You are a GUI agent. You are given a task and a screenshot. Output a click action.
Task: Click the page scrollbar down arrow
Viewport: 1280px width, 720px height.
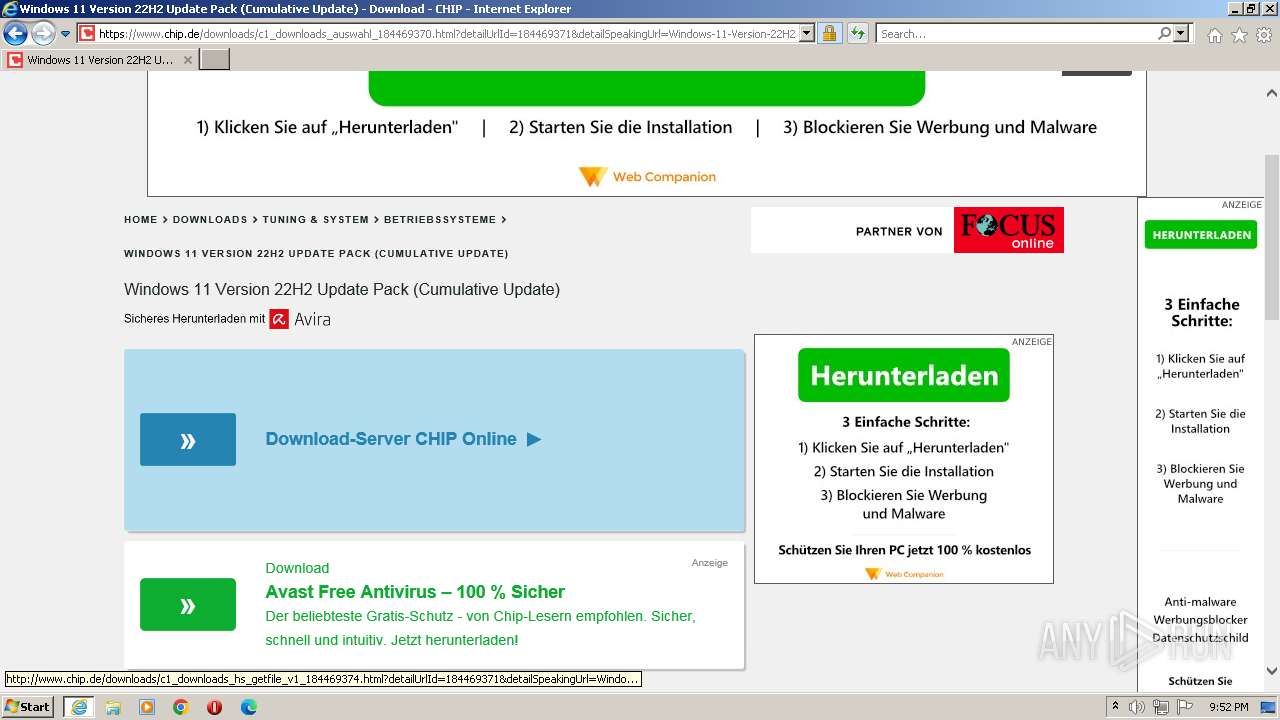[x=1272, y=671]
